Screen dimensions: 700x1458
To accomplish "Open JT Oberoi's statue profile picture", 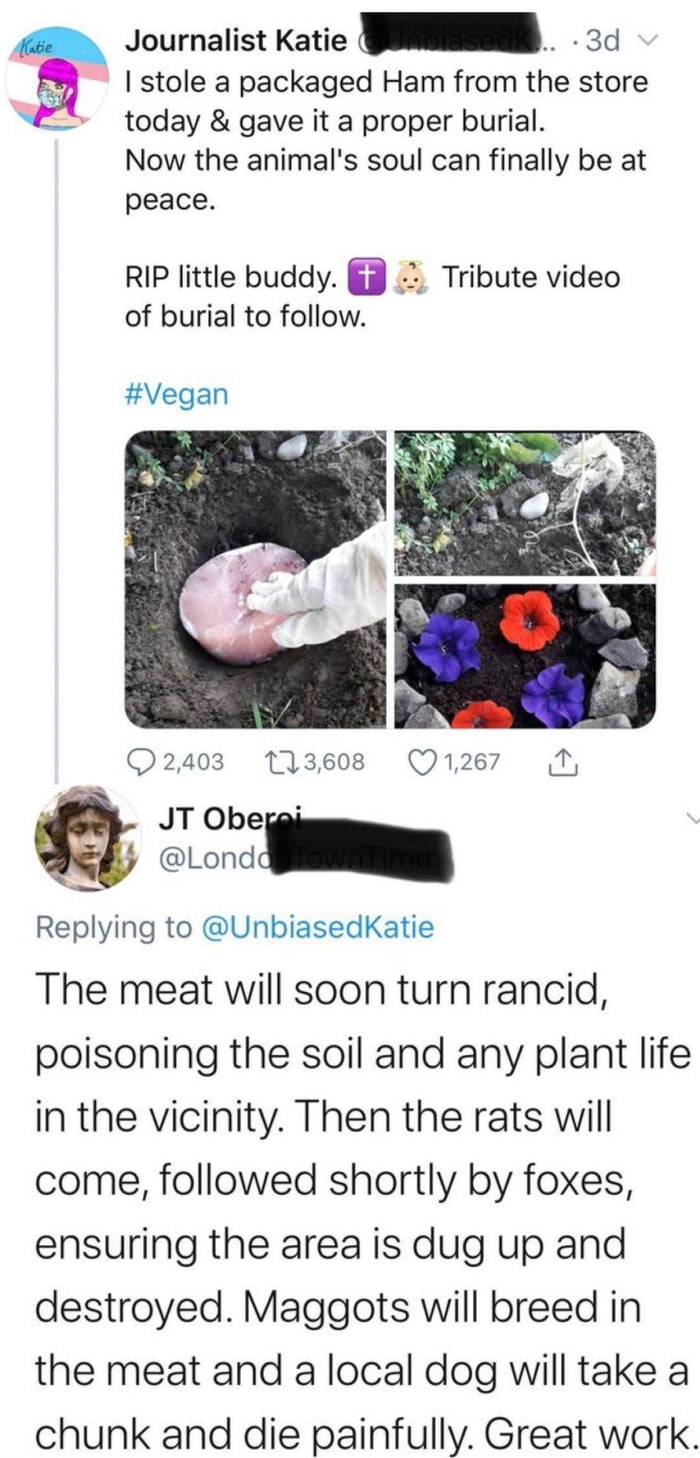I will point(88,838).
